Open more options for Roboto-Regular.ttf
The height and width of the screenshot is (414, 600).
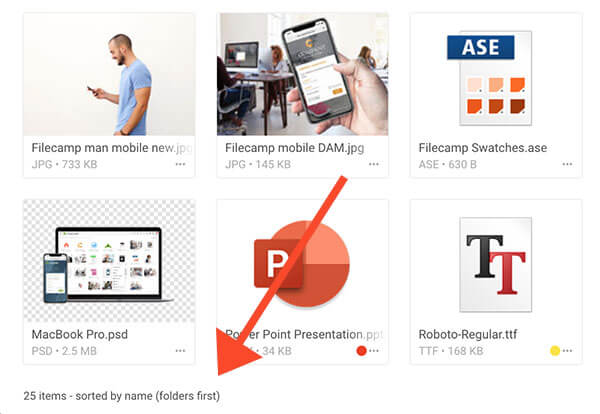click(568, 350)
